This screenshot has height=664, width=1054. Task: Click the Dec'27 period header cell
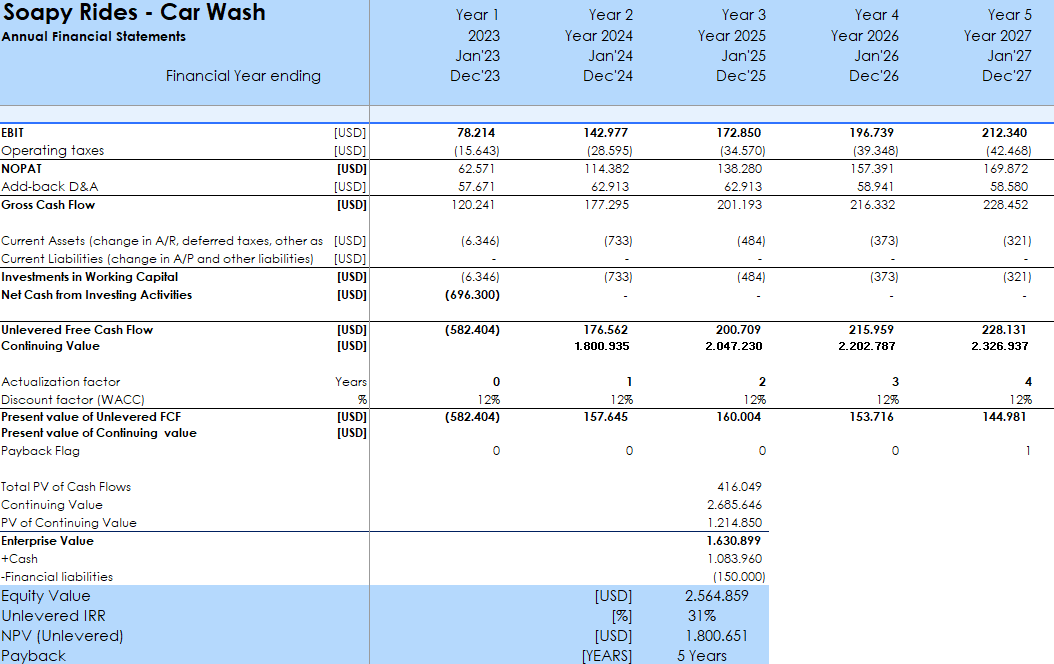(x=1006, y=76)
